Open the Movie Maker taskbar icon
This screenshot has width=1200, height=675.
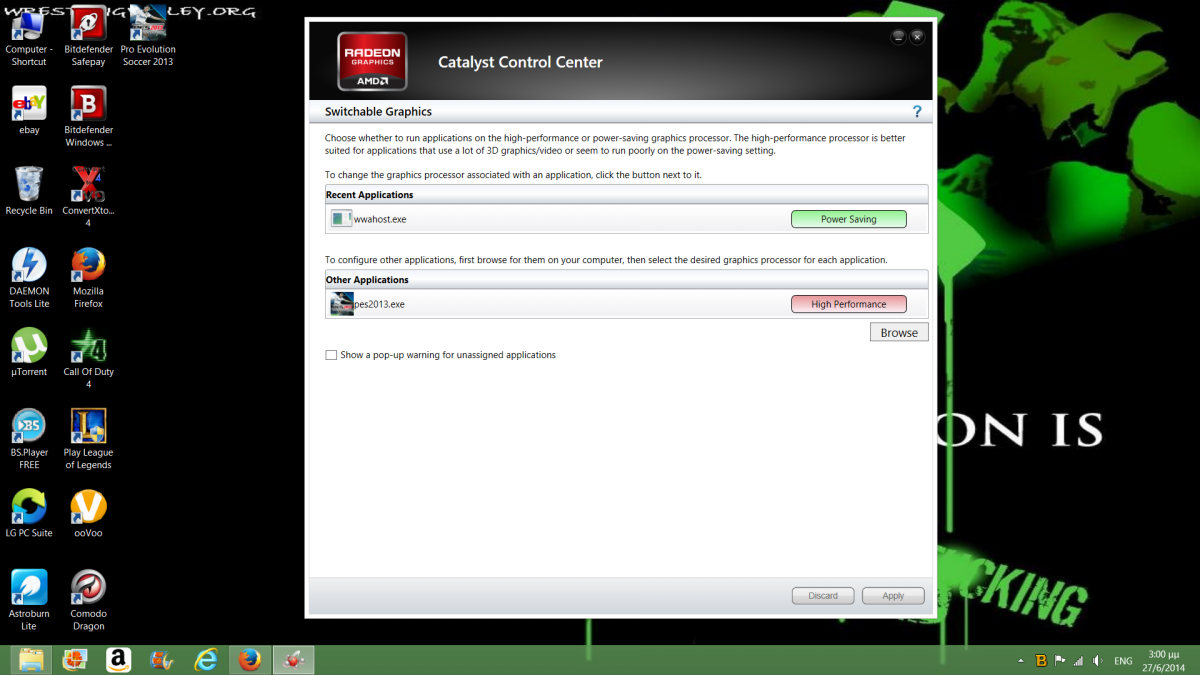coord(162,660)
